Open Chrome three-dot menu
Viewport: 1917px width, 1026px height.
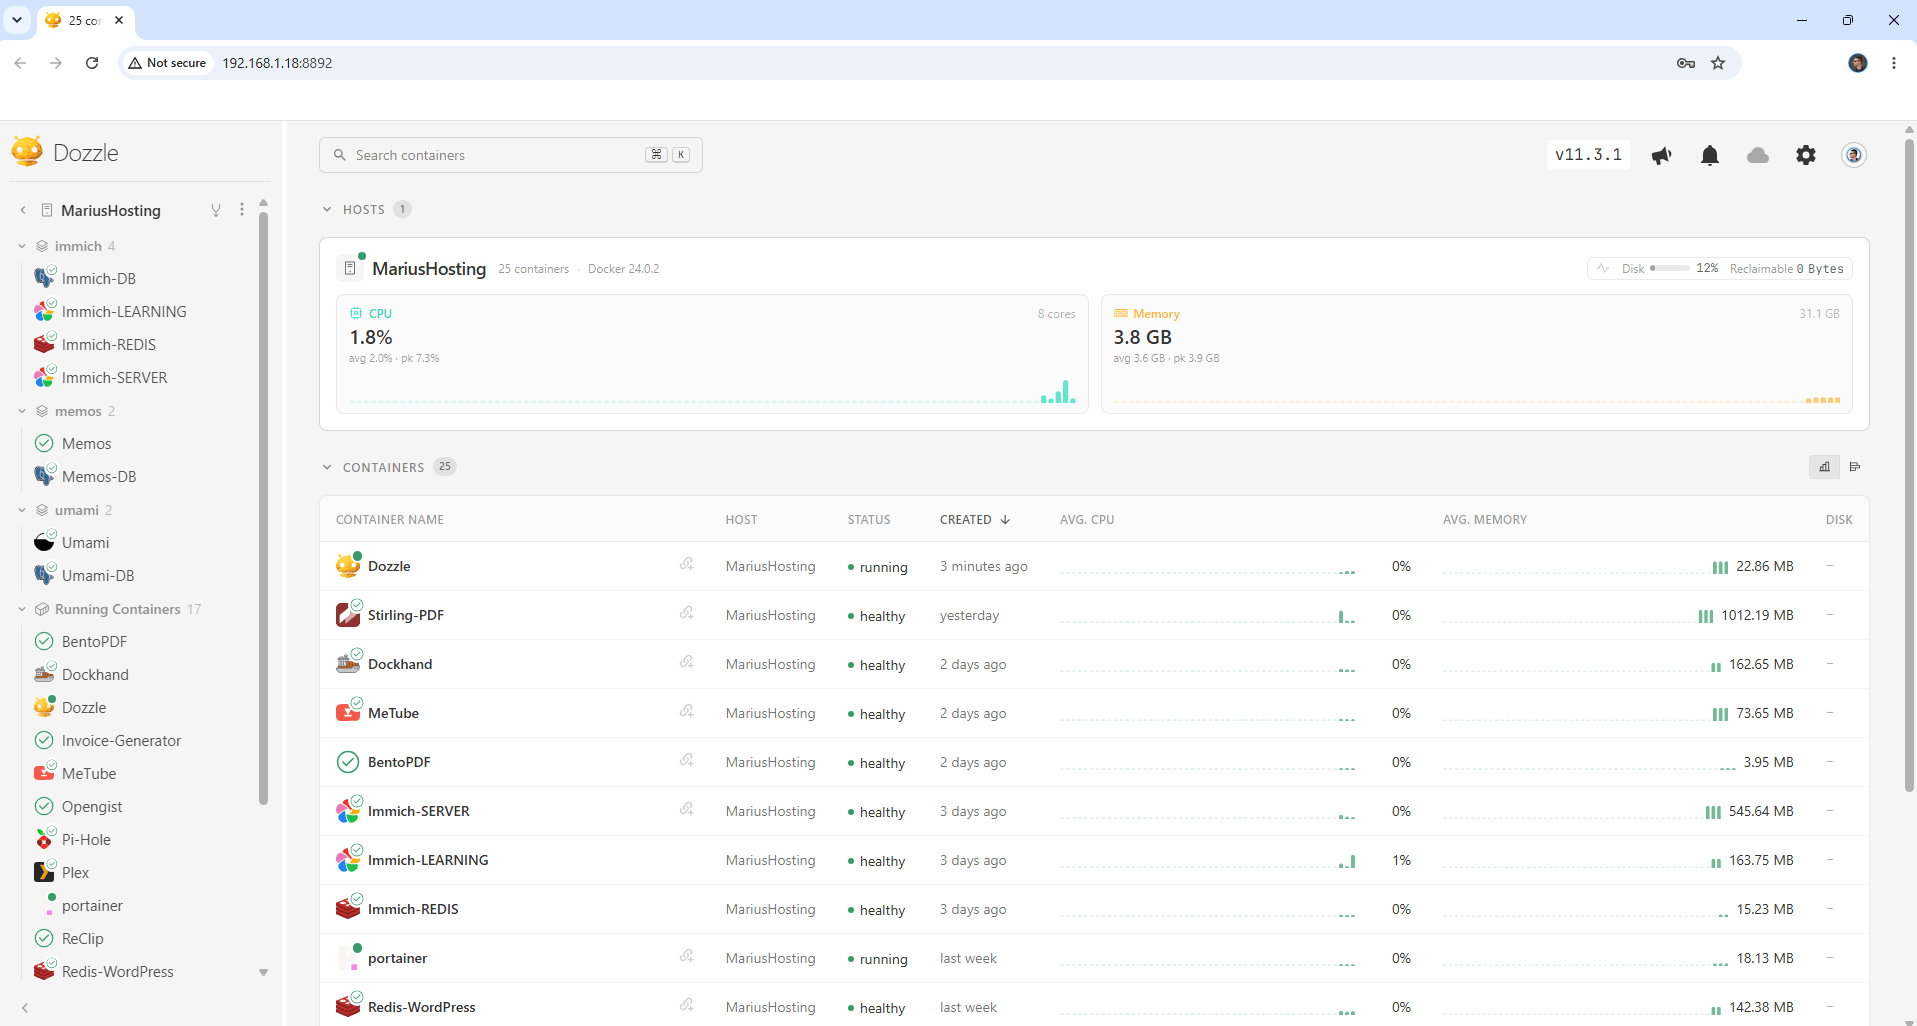point(1894,63)
